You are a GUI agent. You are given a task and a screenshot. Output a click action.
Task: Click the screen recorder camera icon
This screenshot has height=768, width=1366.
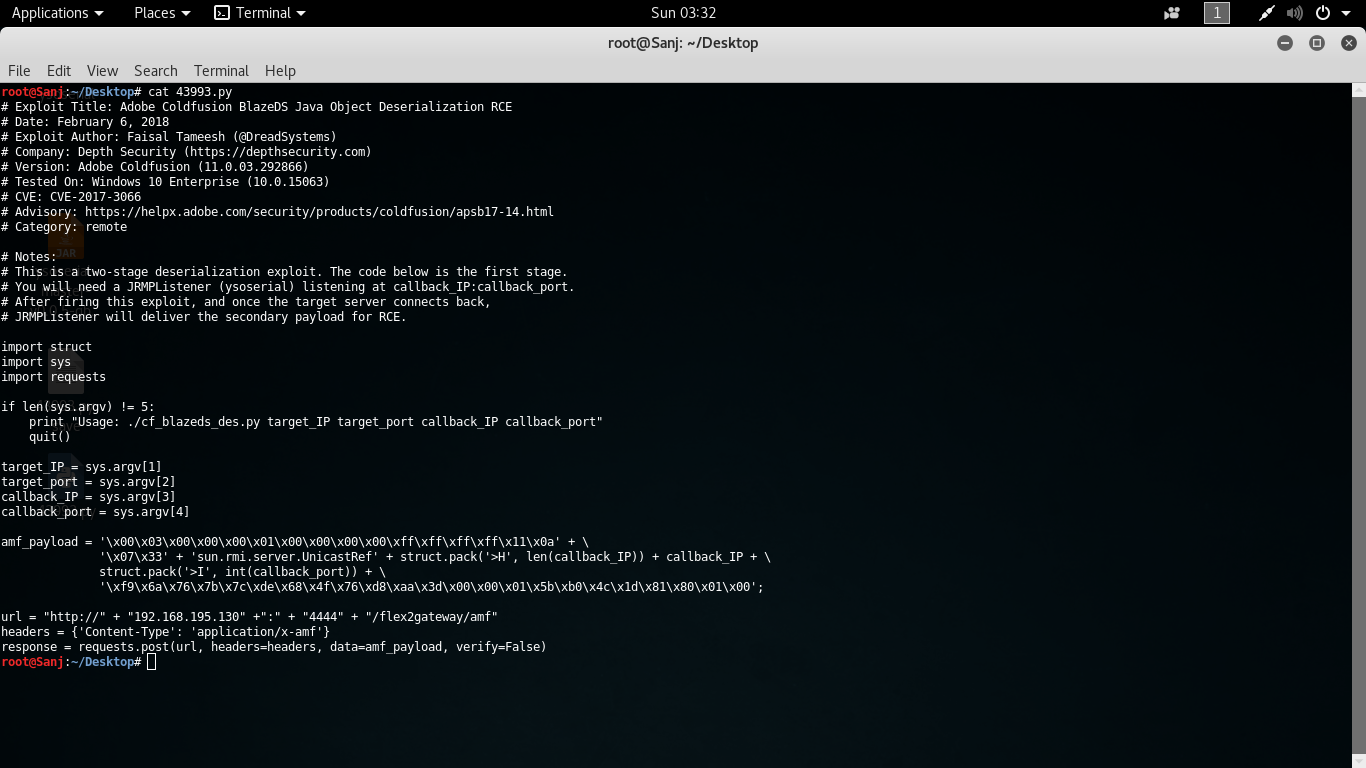click(1172, 13)
